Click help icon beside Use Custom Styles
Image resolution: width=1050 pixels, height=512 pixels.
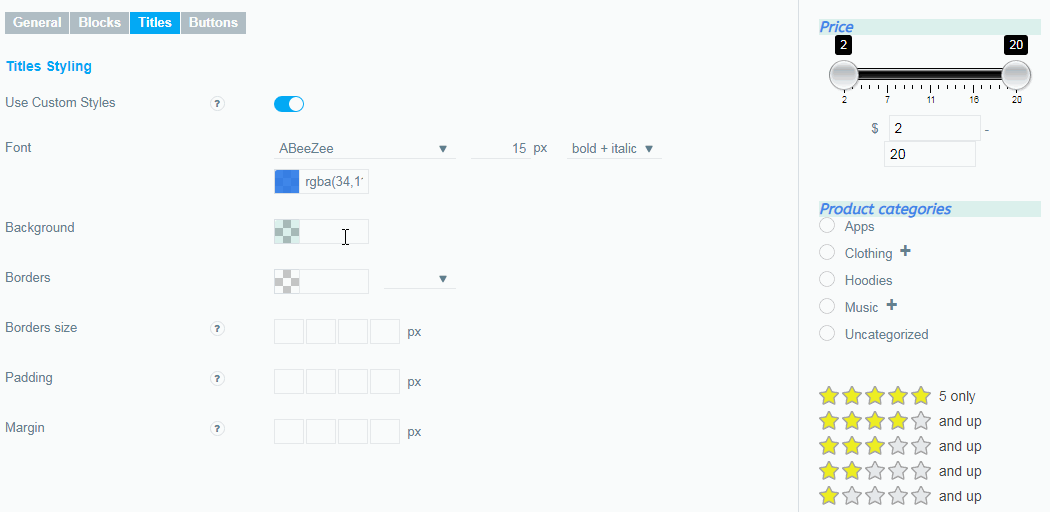[217, 104]
